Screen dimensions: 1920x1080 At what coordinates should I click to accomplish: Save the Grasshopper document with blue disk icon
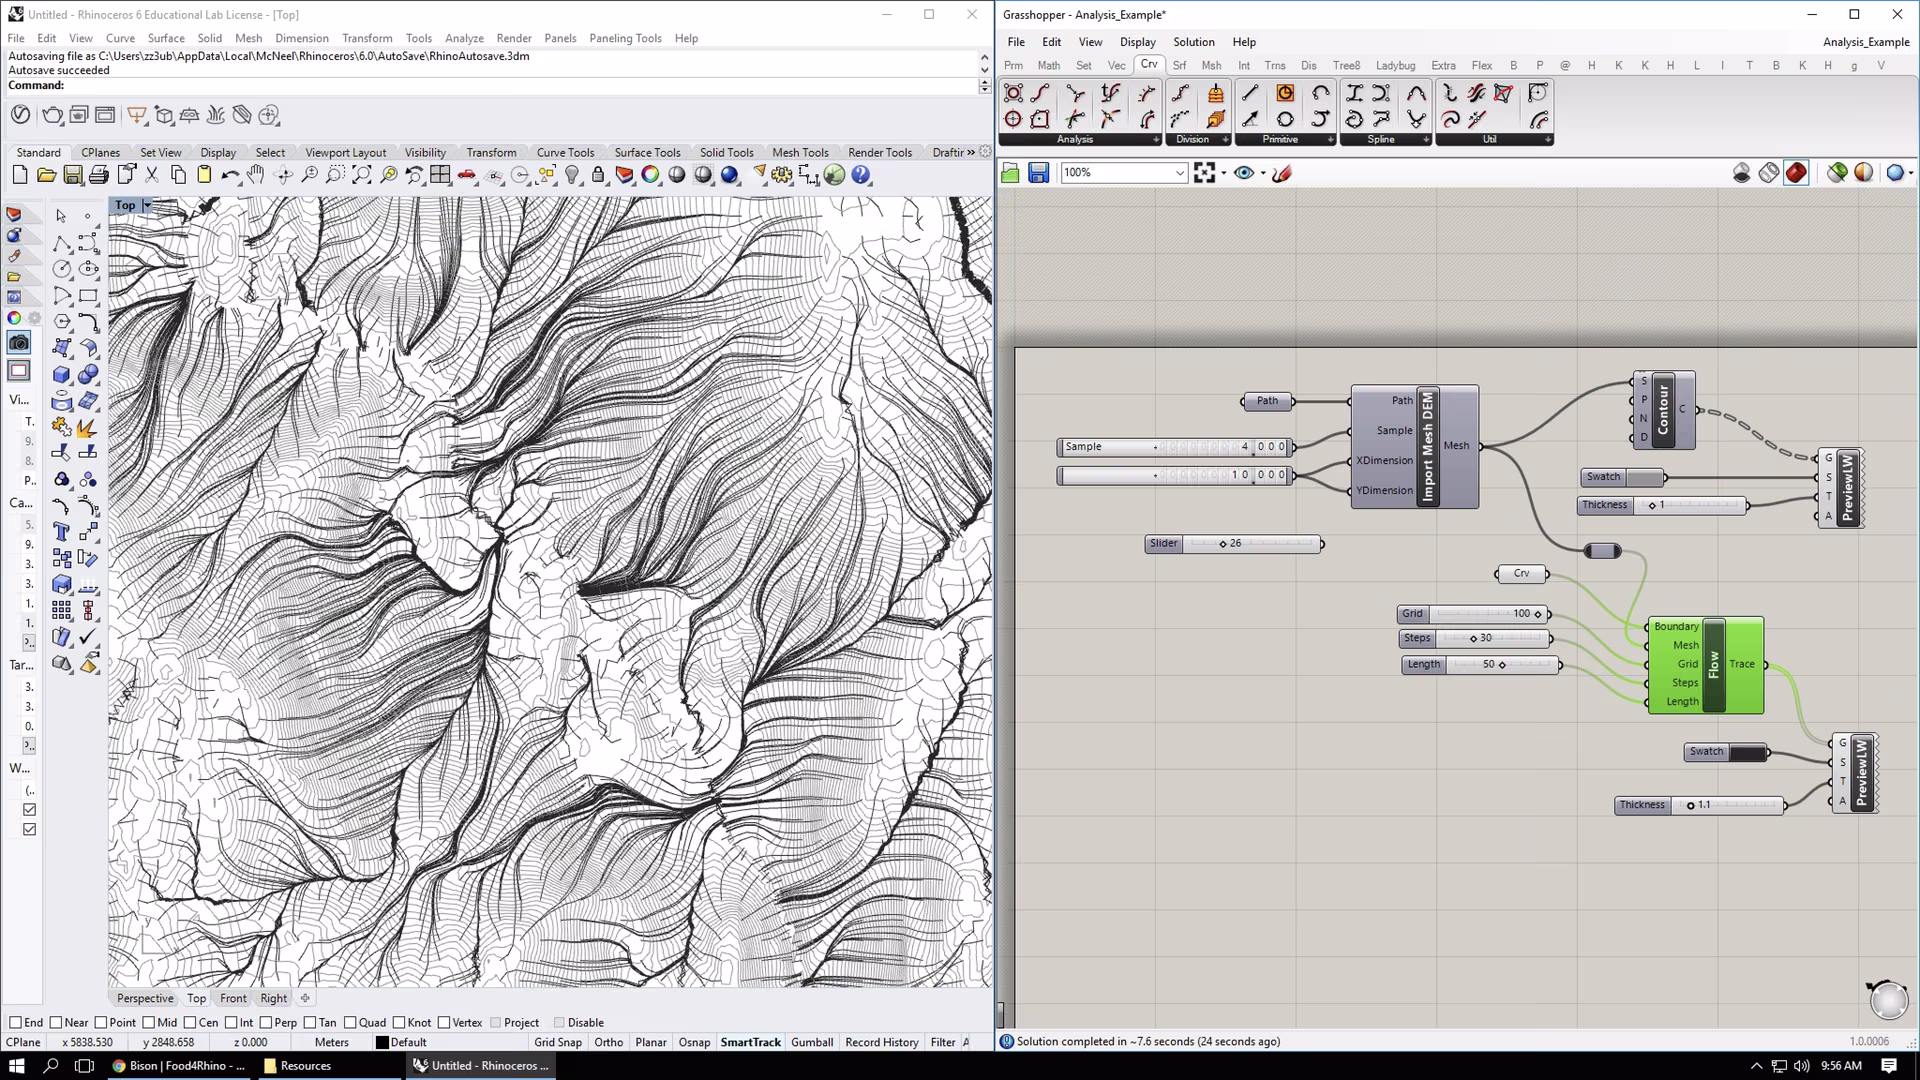point(1038,173)
